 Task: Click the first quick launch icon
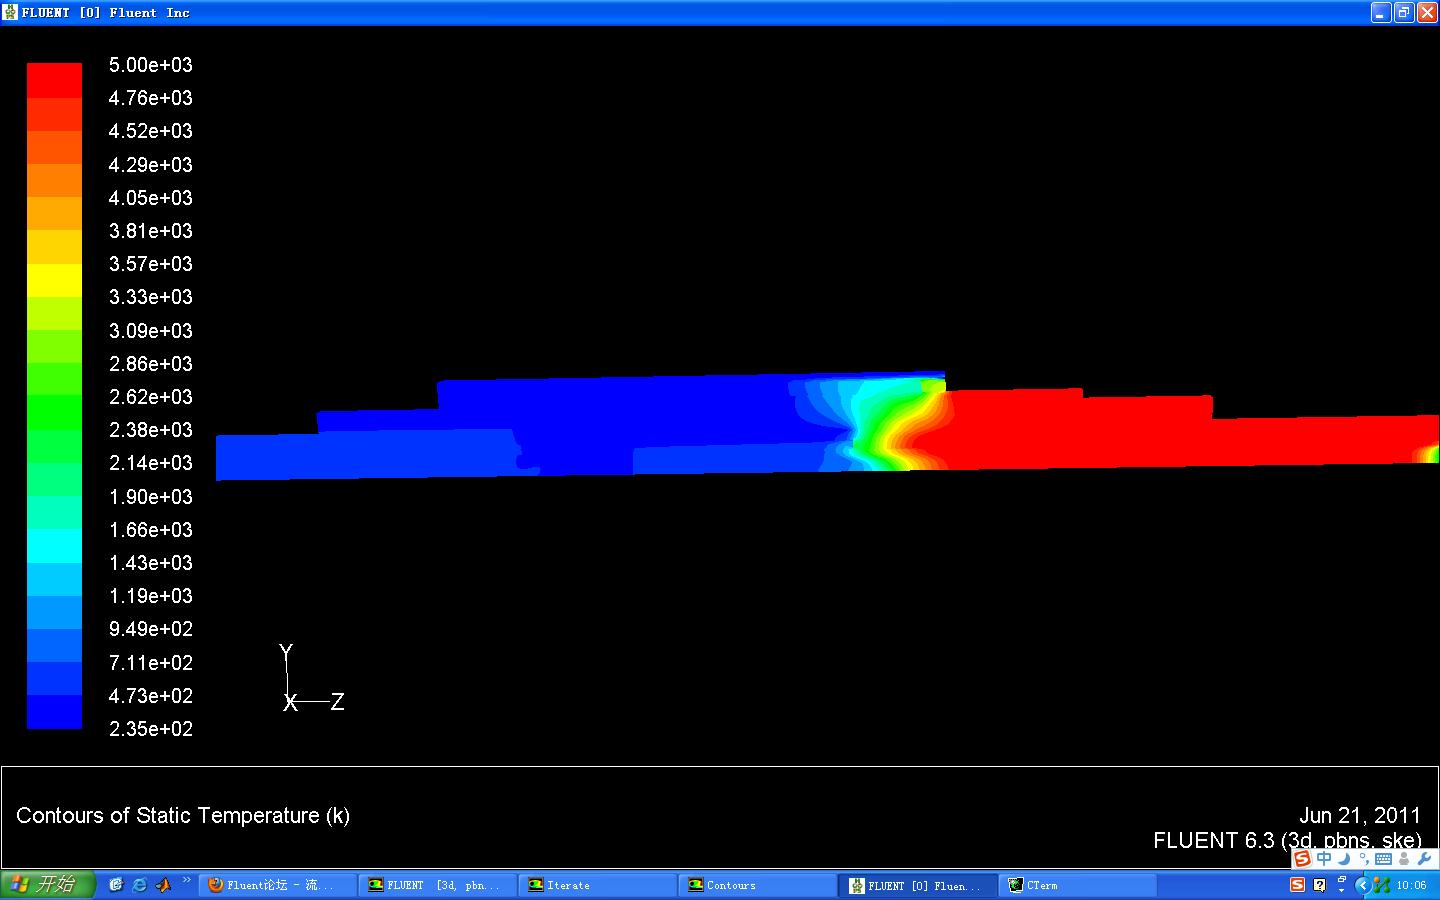point(116,885)
